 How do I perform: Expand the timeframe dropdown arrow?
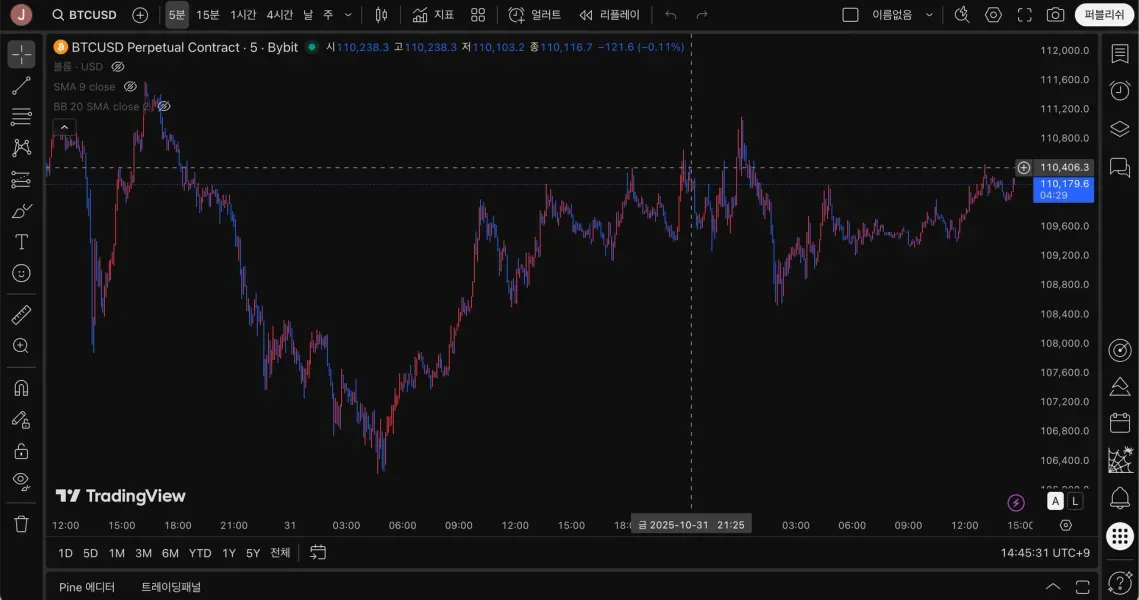click(x=348, y=15)
